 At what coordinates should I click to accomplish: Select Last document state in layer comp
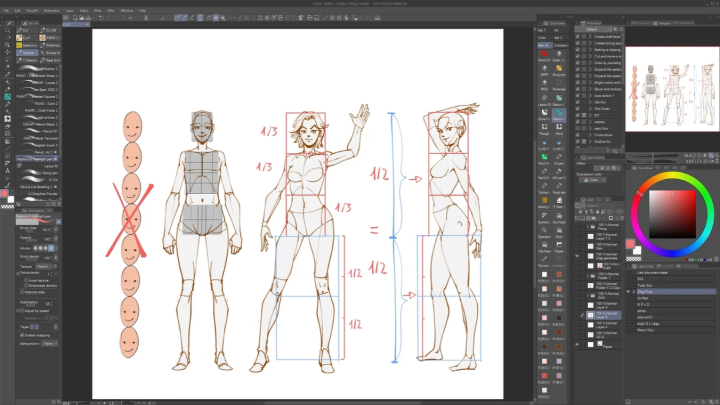click(x=671, y=272)
